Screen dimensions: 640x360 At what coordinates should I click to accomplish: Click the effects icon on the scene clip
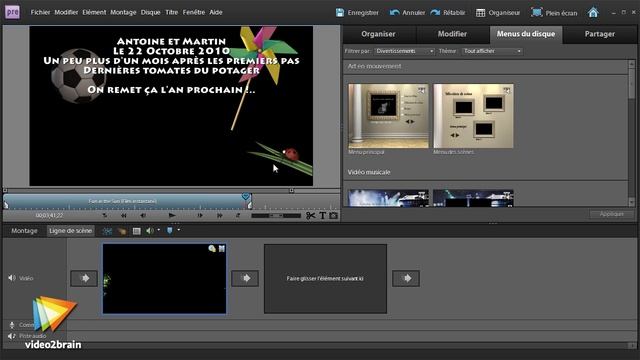click(x=211, y=249)
